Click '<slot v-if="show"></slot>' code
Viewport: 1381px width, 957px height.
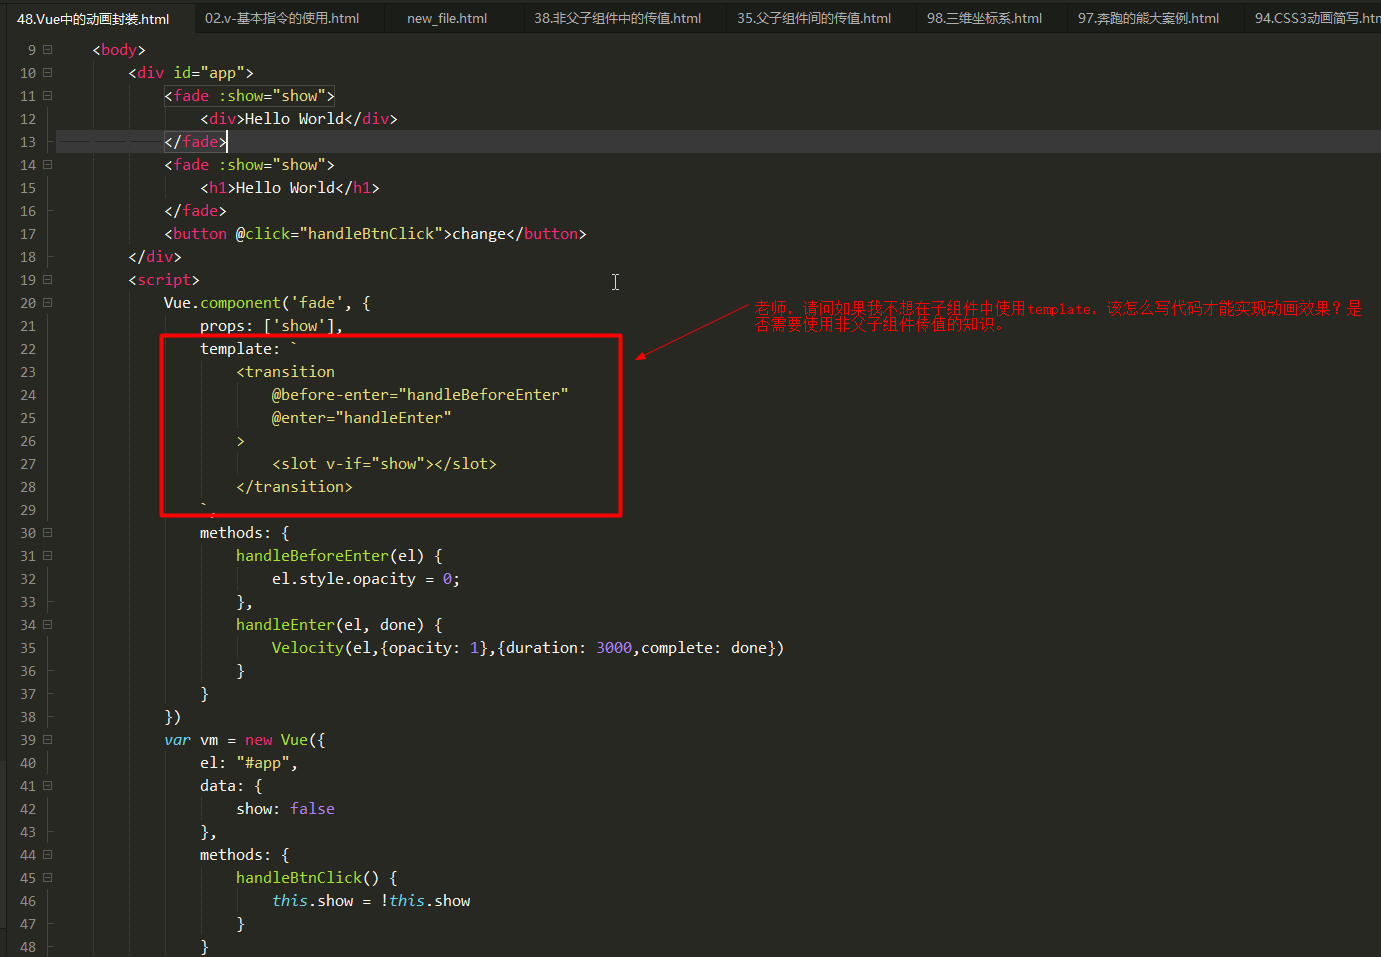click(384, 464)
